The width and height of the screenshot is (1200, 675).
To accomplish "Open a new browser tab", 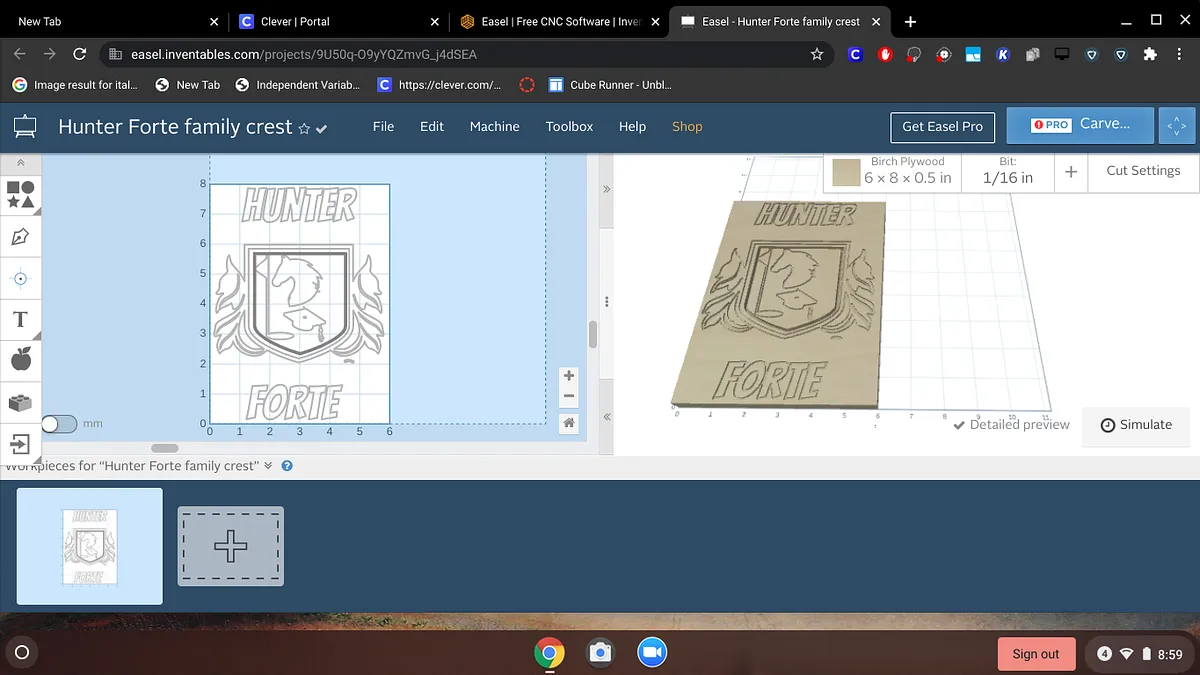I will pyautogui.click(x=910, y=21).
